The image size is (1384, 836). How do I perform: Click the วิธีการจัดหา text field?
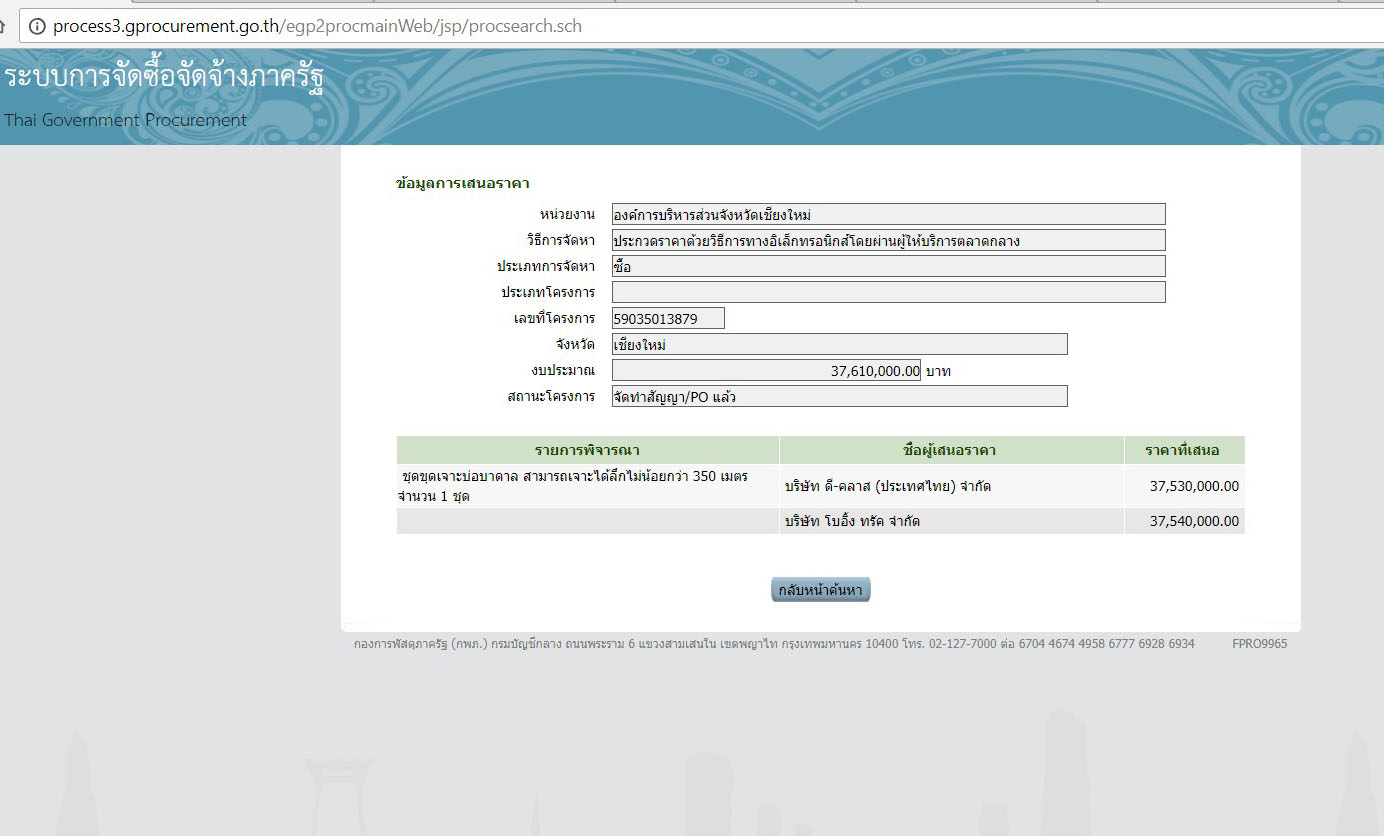(888, 240)
